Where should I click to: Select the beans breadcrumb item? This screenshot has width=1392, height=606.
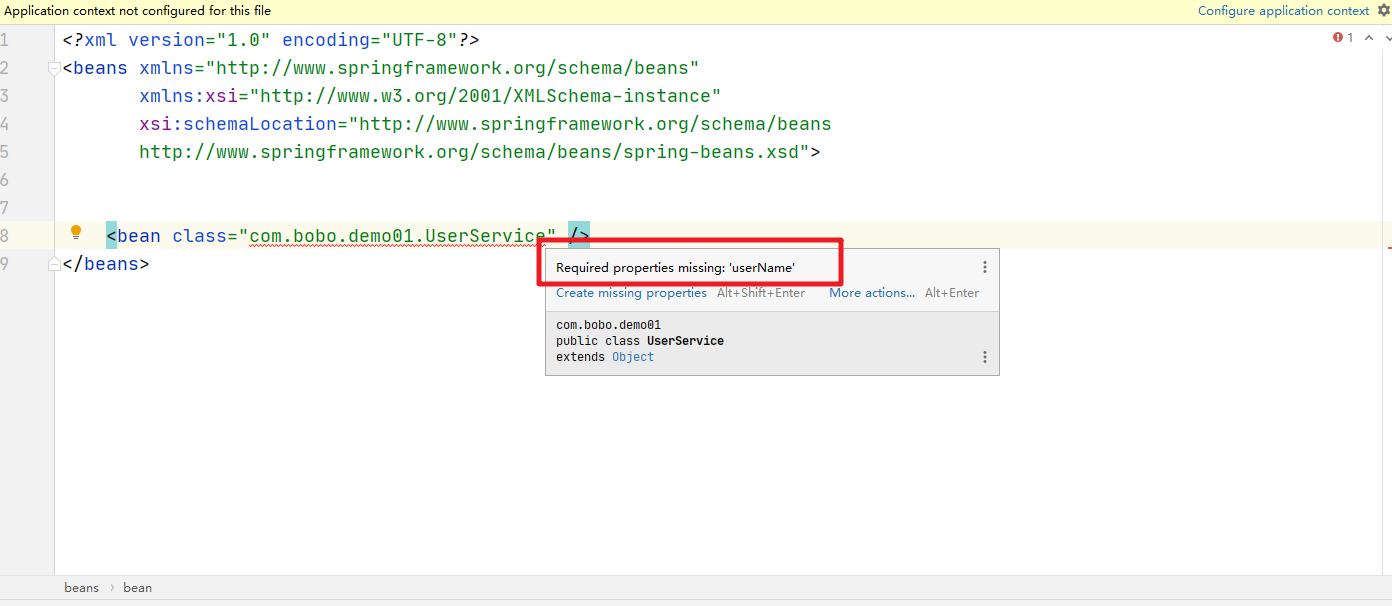pos(81,588)
